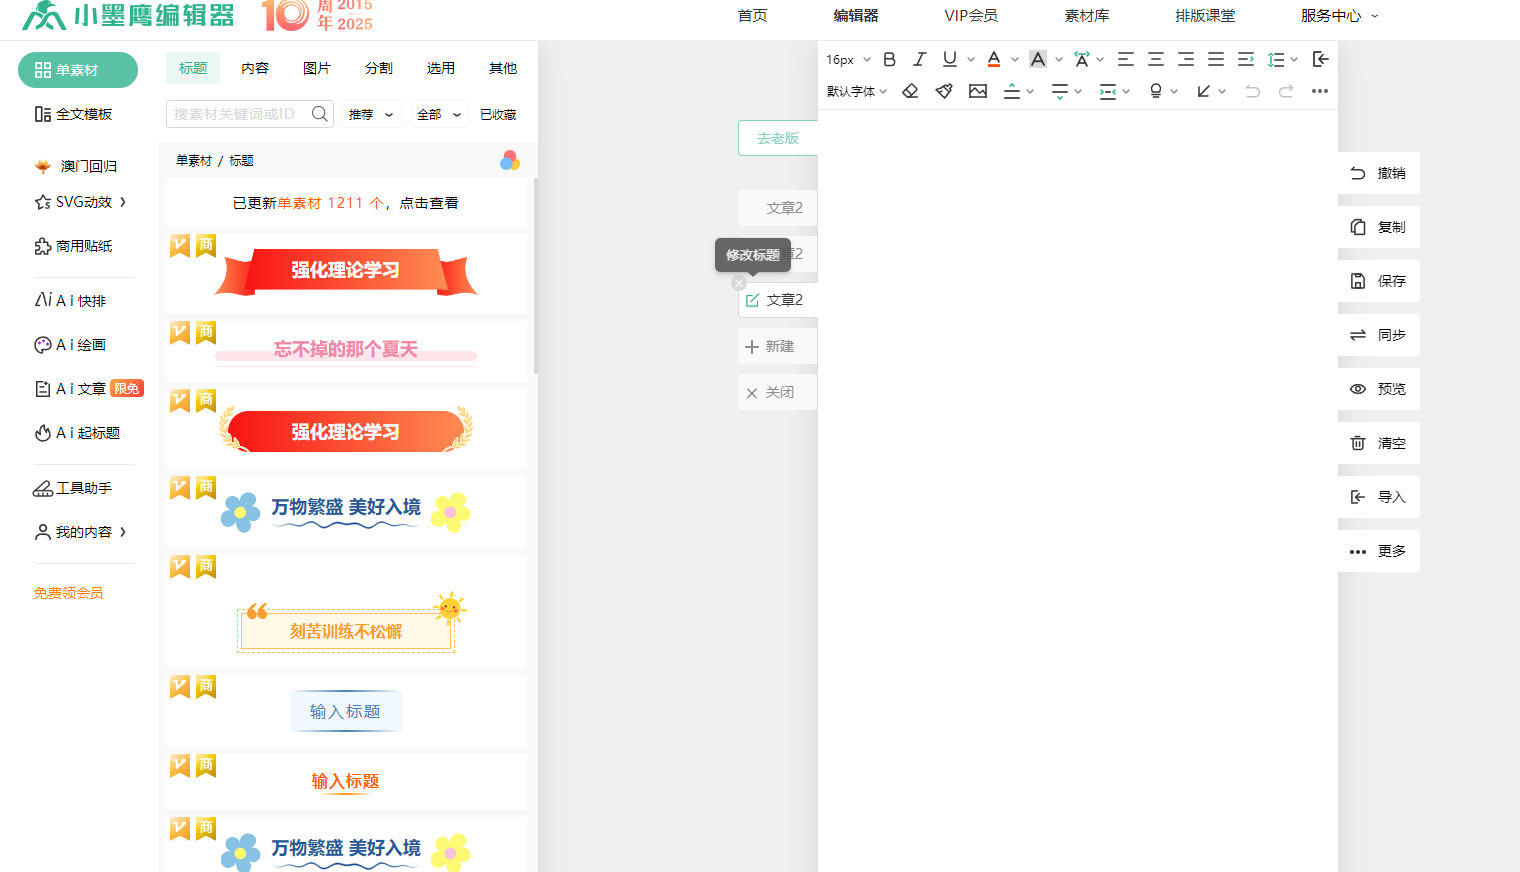Switch to the 图片 material tab
The image size is (1520, 872).
[x=317, y=68]
